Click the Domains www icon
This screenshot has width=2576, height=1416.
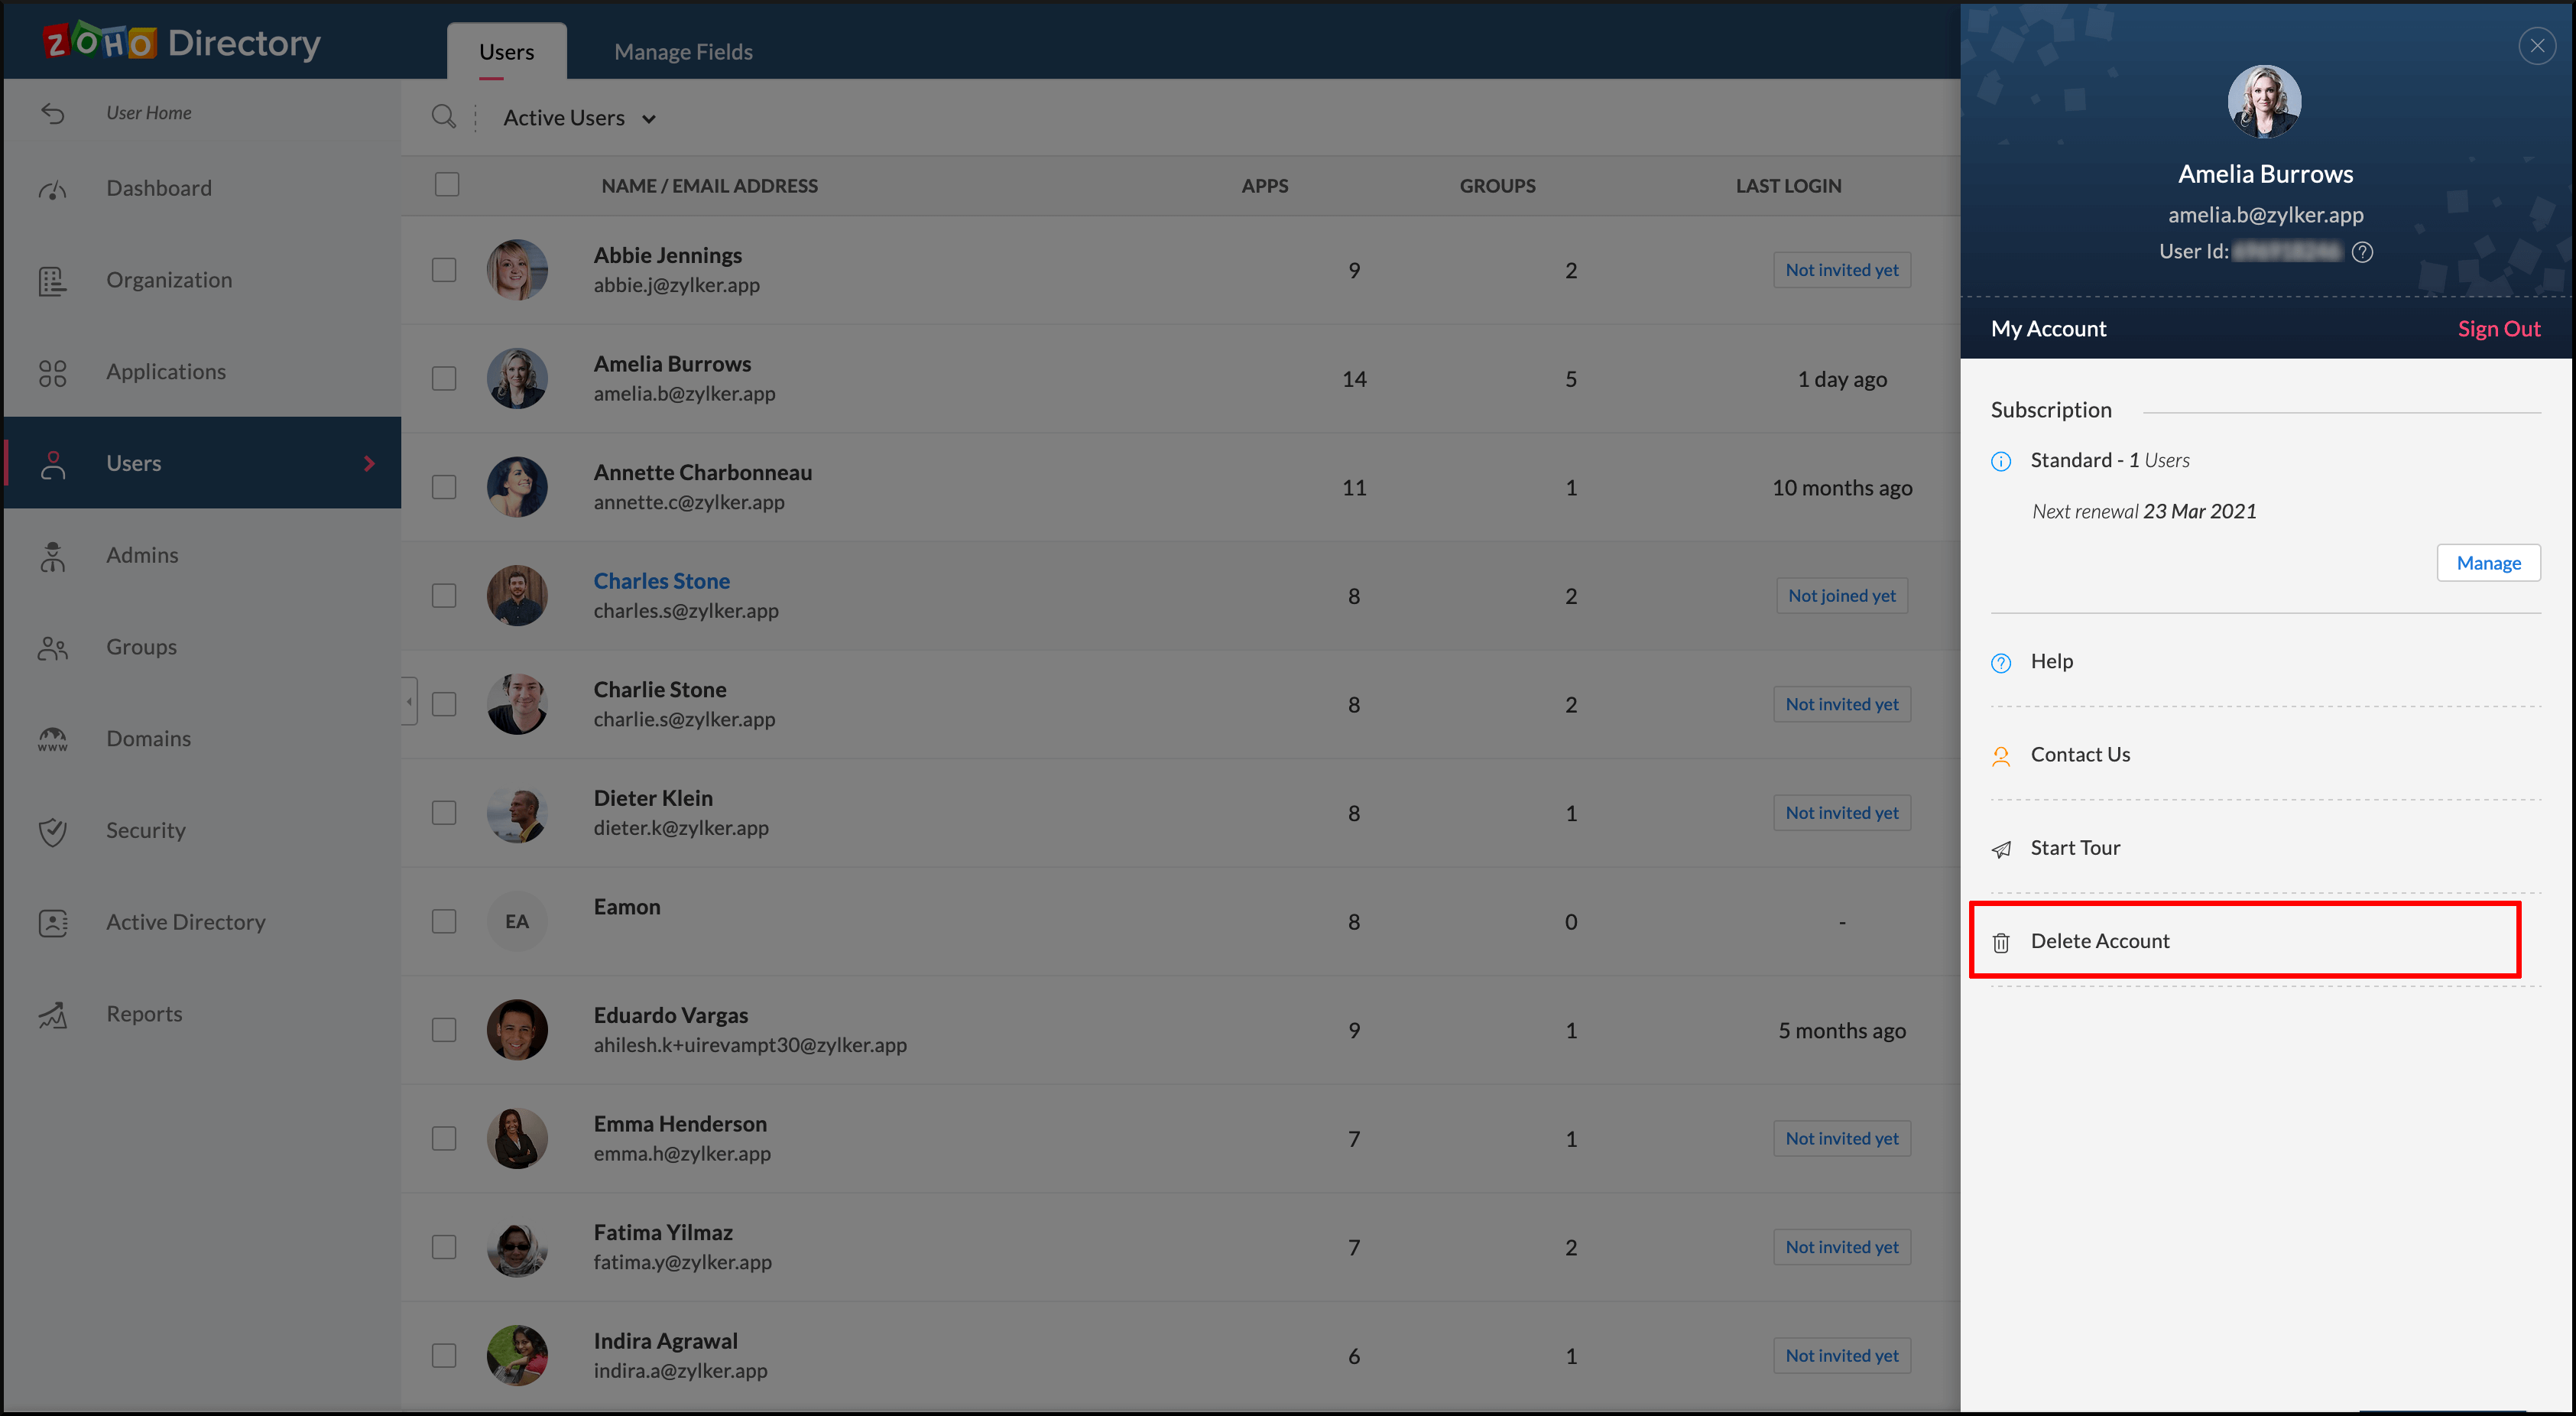[52, 739]
